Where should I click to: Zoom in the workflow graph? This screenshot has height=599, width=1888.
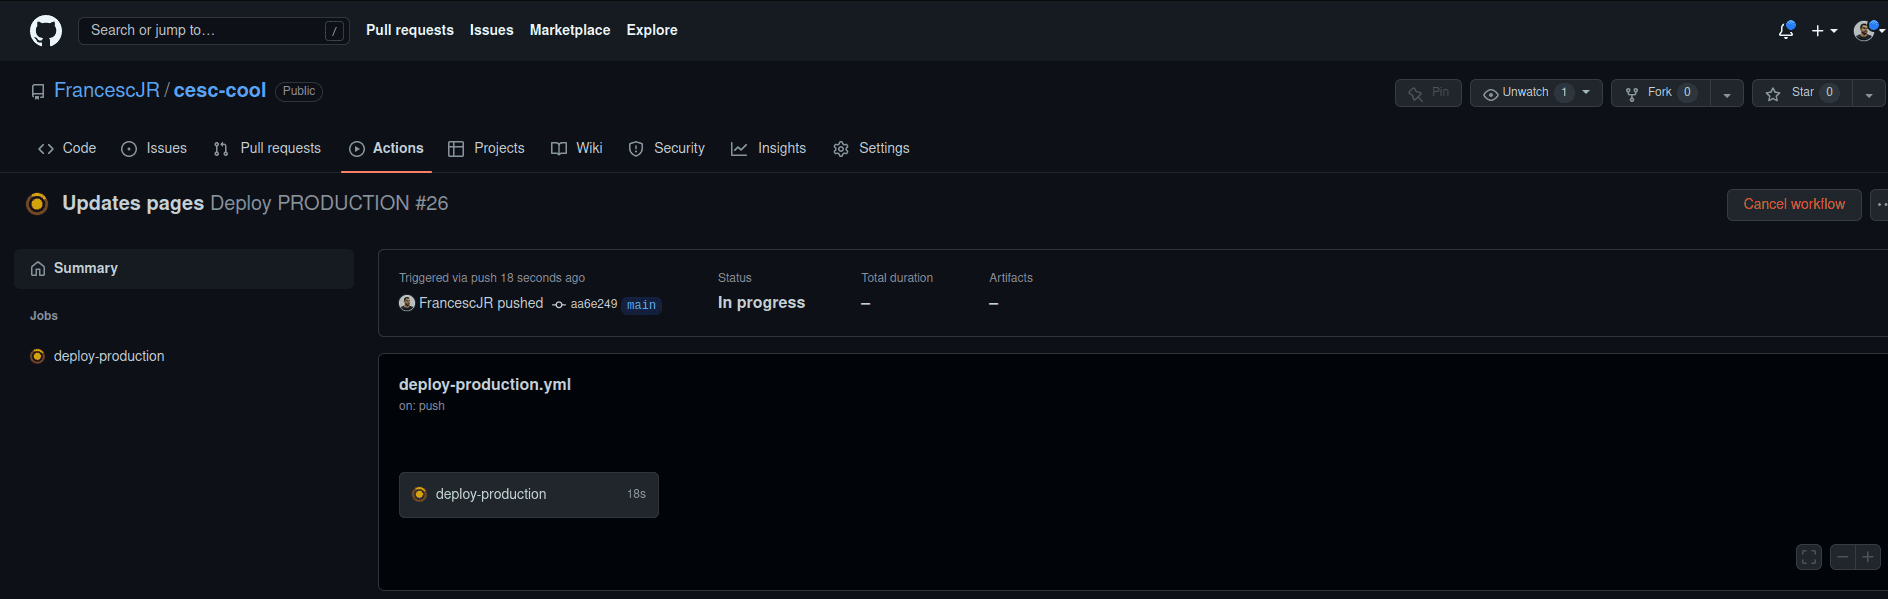coord(1868,557)
